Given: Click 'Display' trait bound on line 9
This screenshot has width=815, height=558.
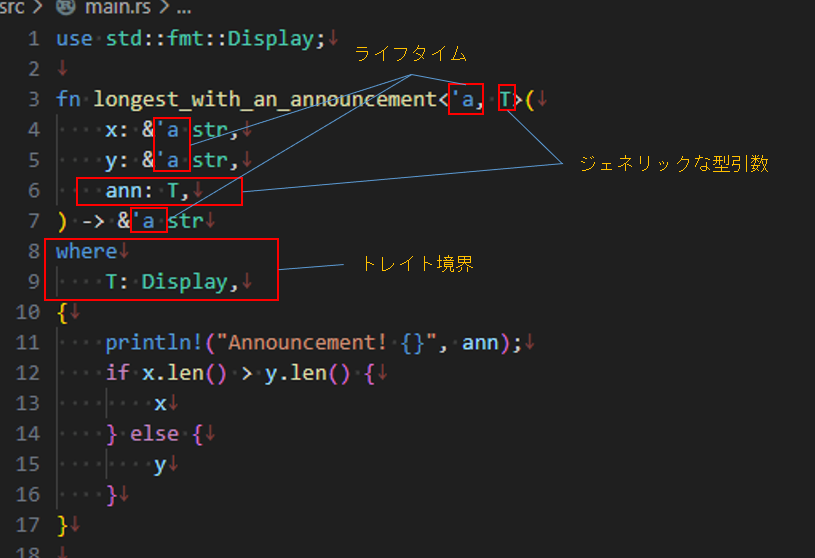Looking at the screenshot, I should coord(185,282).
